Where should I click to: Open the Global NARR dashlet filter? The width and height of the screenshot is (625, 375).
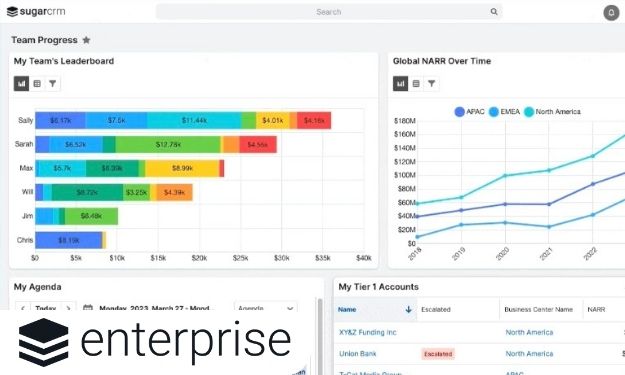(432, 84)
